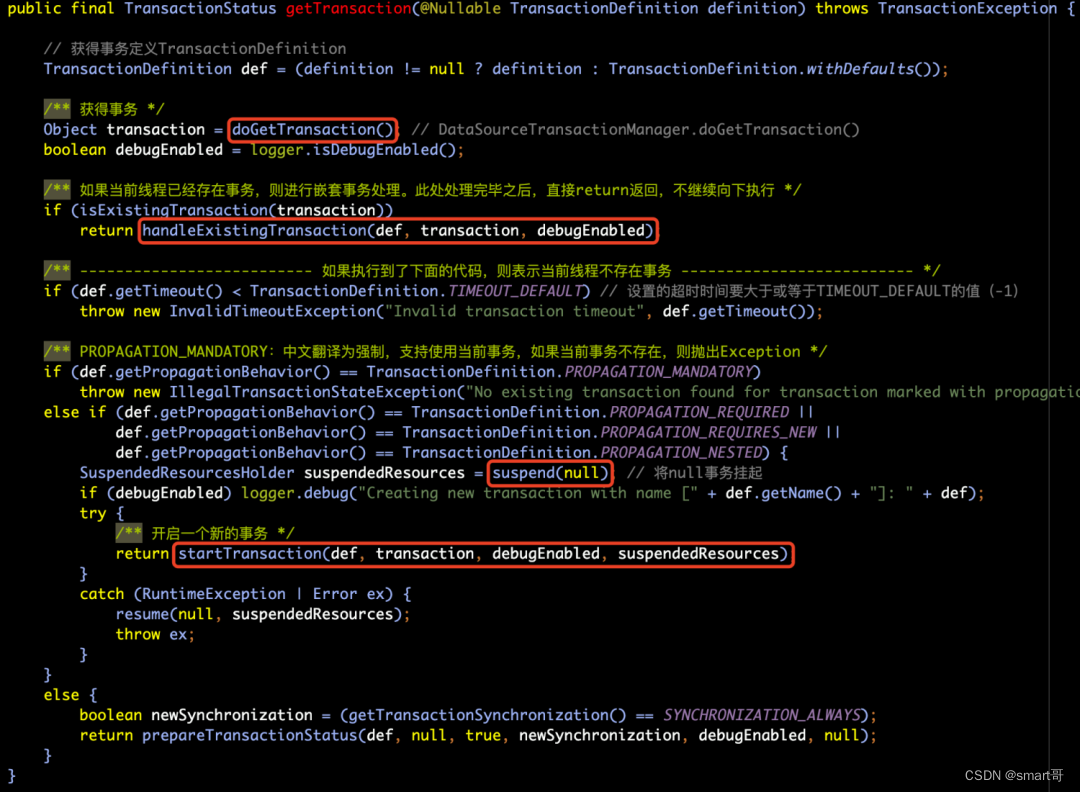Screen dimensions: 1080x792
Task: Click the SuspendedResourcesHolder type name
Action: [x=187, y=473]
